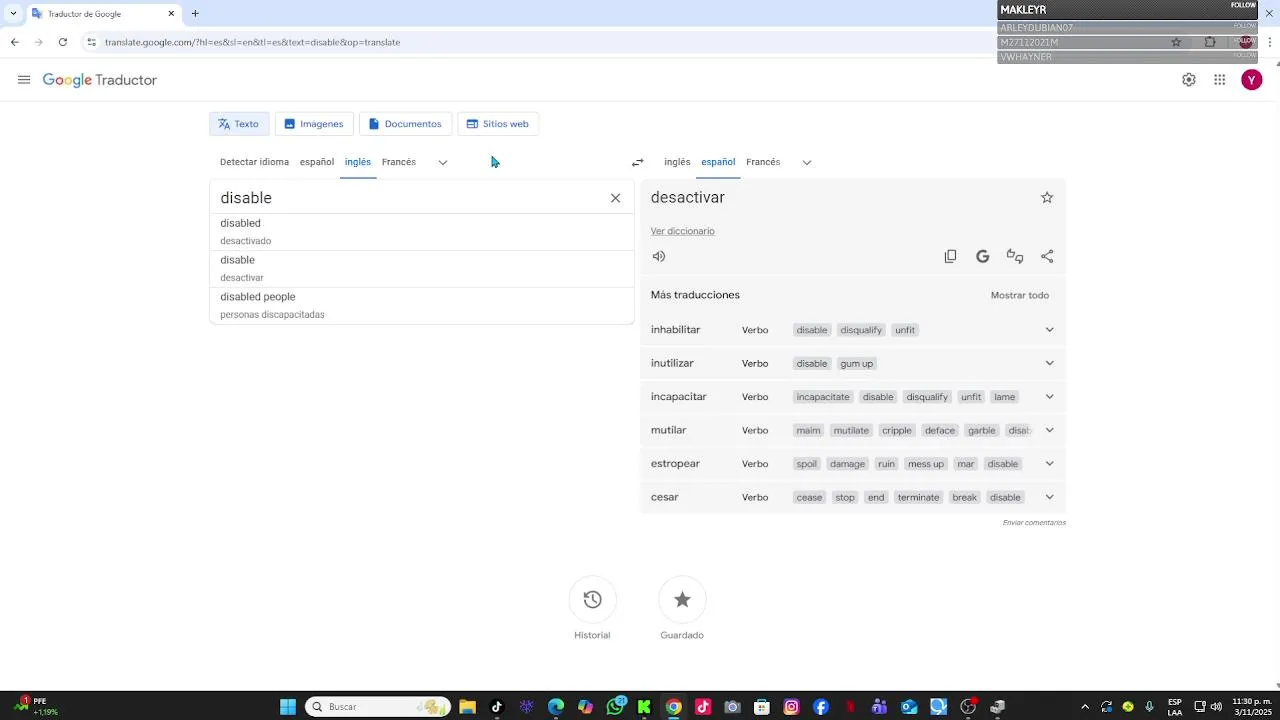Open the Chrome tab search dropdown
The width and height of the screenshot is (1280, 720).
point(13,14)
